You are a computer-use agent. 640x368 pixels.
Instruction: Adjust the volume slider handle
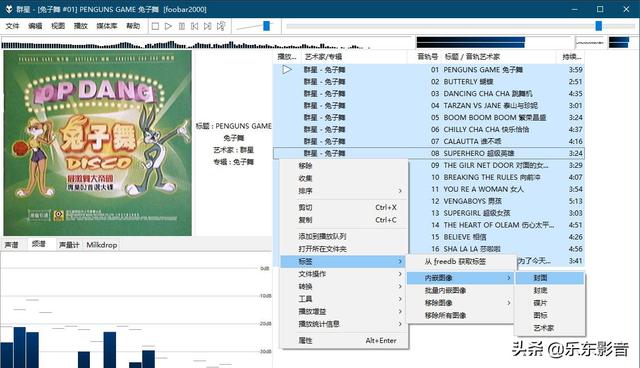coord(266,26)
